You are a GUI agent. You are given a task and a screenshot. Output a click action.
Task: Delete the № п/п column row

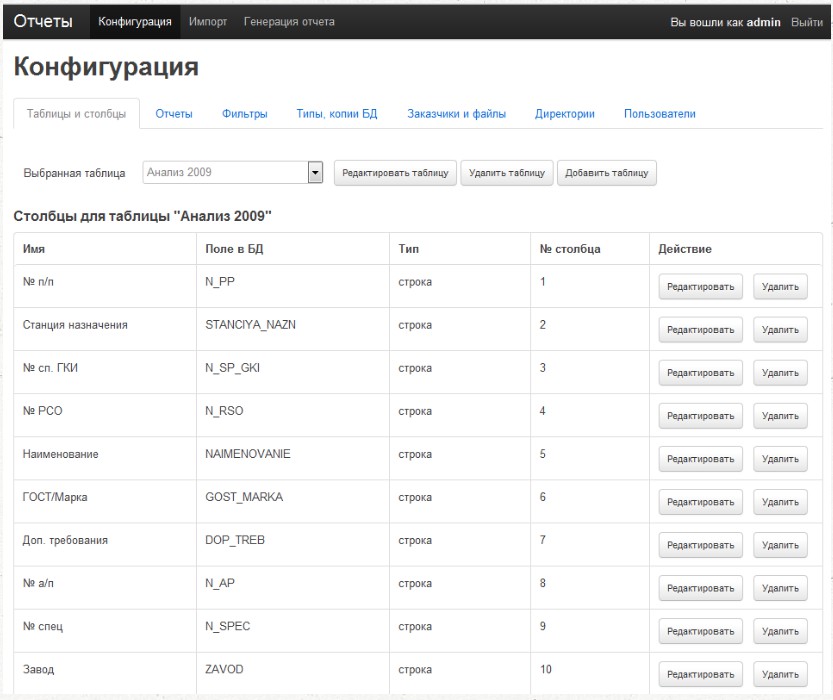point(780,287)
